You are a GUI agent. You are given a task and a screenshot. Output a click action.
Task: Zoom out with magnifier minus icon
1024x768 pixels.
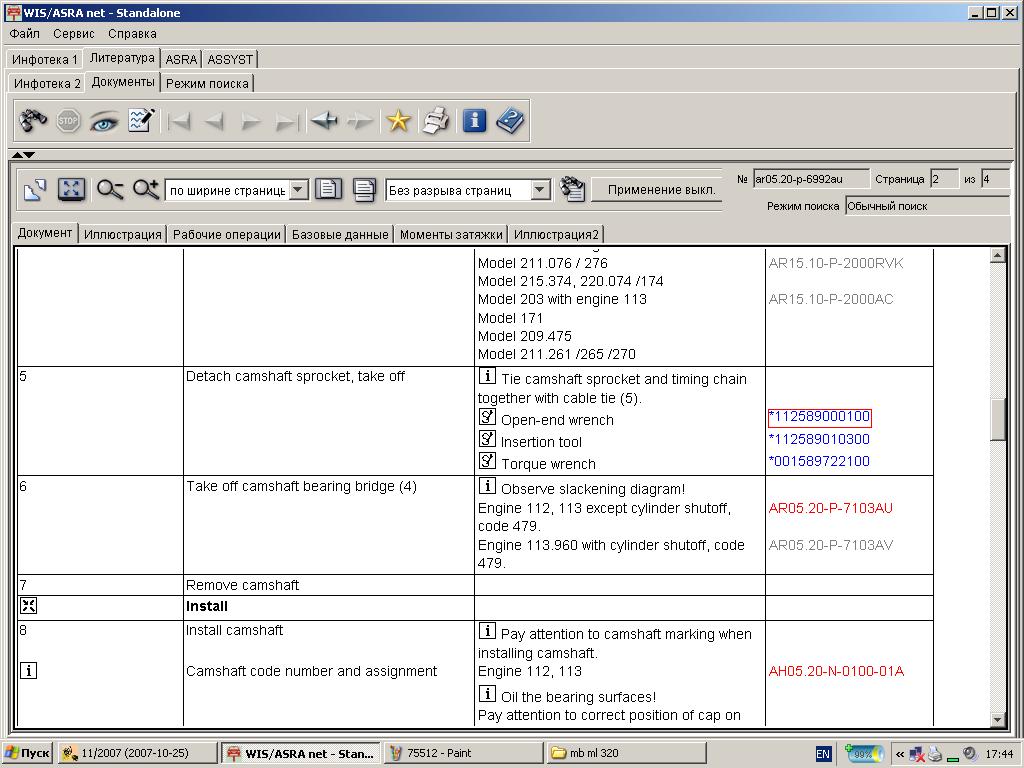tap(110, 189)
